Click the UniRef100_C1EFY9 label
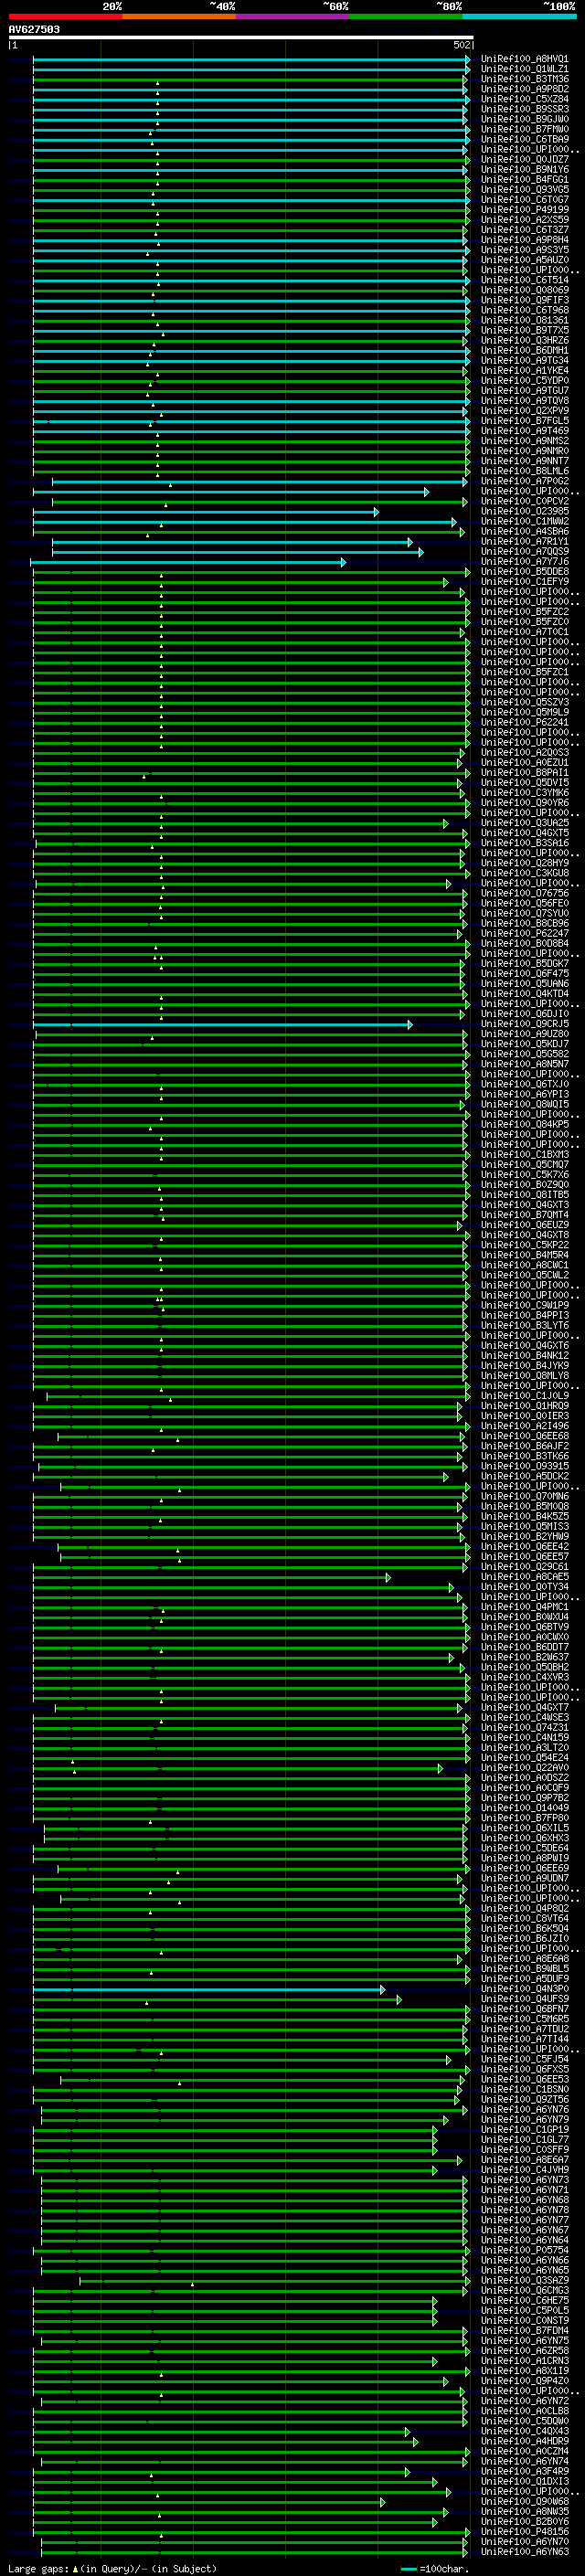This screenshot has width=585, height=2576. (x=525, y=581)
